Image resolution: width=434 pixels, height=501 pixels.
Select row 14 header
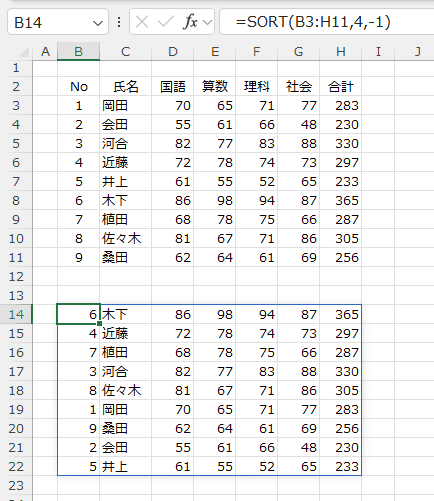(16, 314)
